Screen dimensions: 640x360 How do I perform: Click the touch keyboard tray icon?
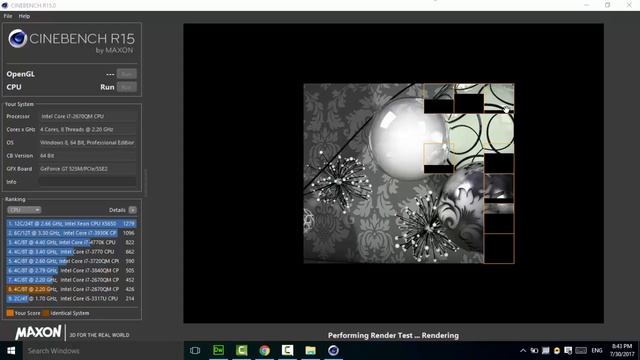point(581,351)
